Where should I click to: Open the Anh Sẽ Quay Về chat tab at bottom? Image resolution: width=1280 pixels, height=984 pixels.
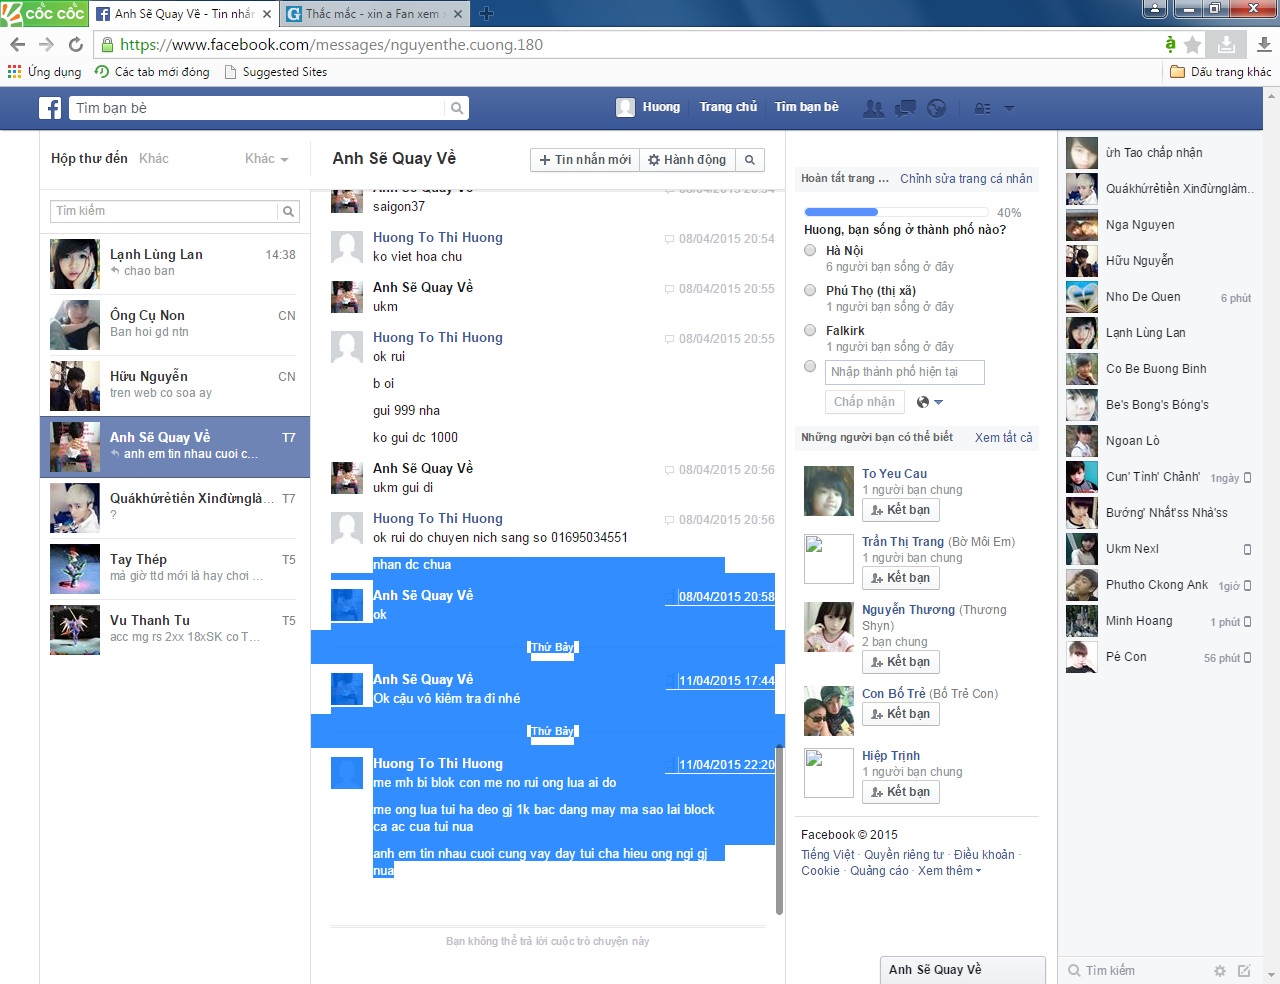[x=962, y=970]
